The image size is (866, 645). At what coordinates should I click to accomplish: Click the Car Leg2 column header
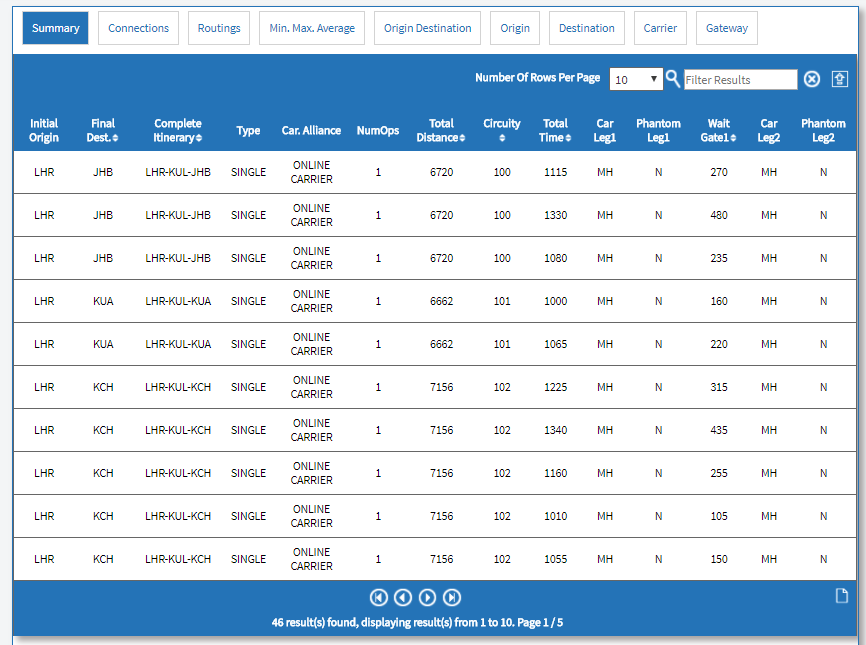tap(768, 130)
